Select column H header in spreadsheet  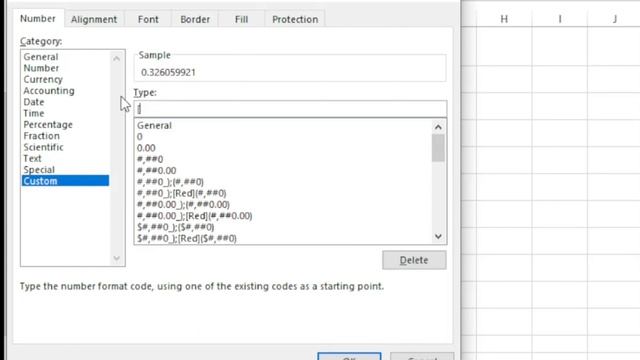pyautogui.click(x=504, y=19)
